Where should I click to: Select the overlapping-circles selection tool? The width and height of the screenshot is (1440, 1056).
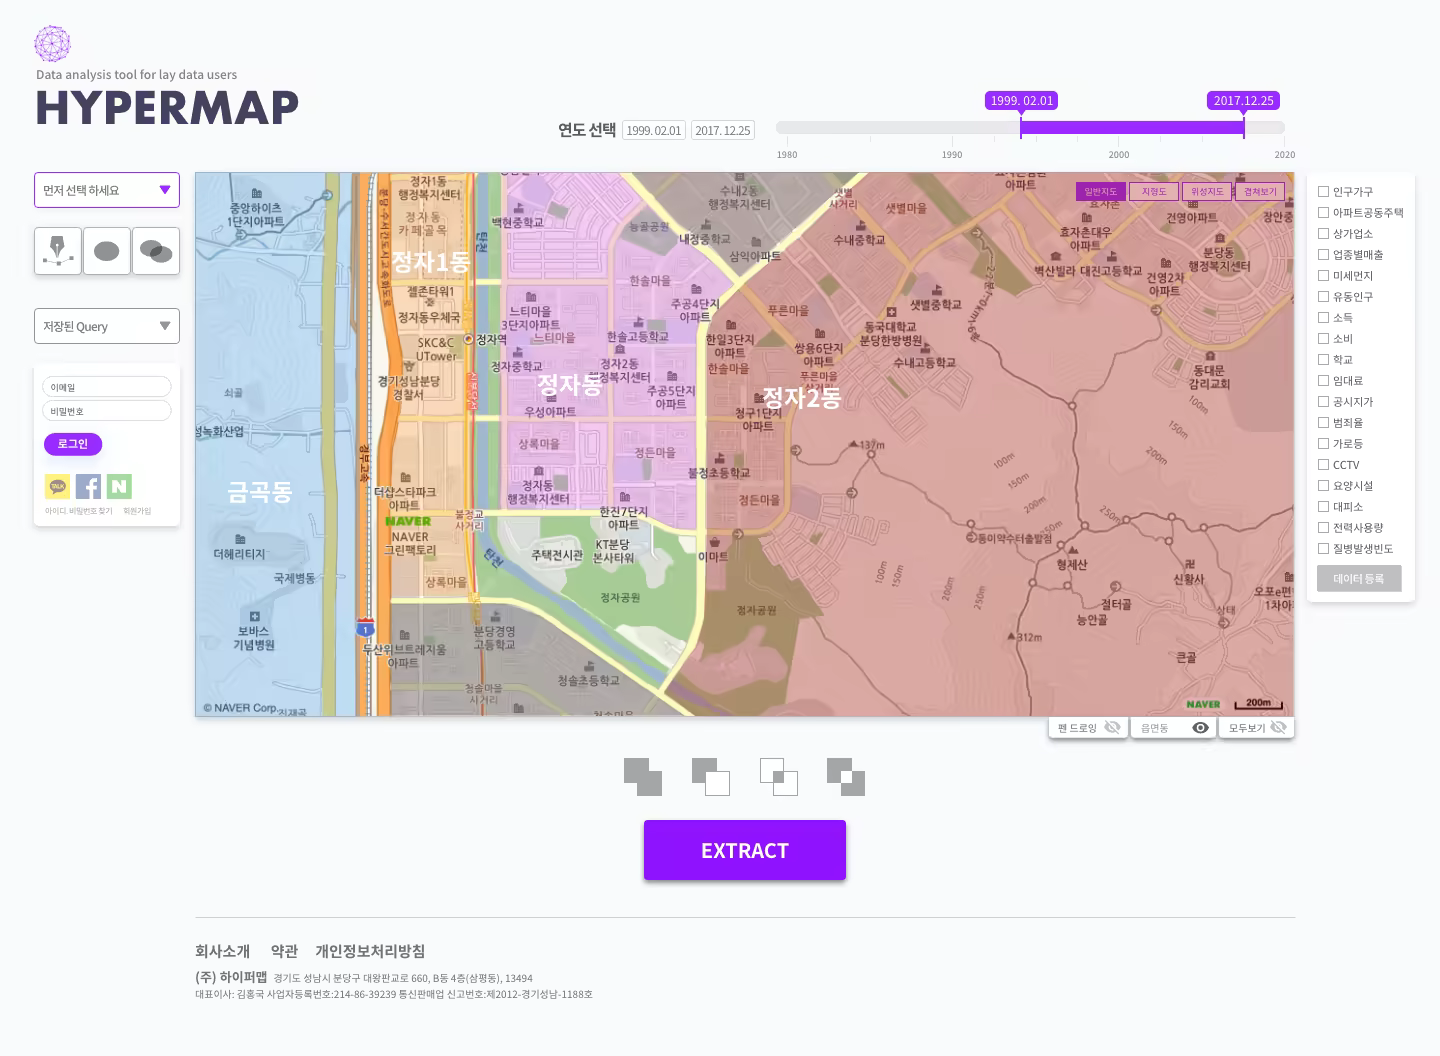pos(155,251)
